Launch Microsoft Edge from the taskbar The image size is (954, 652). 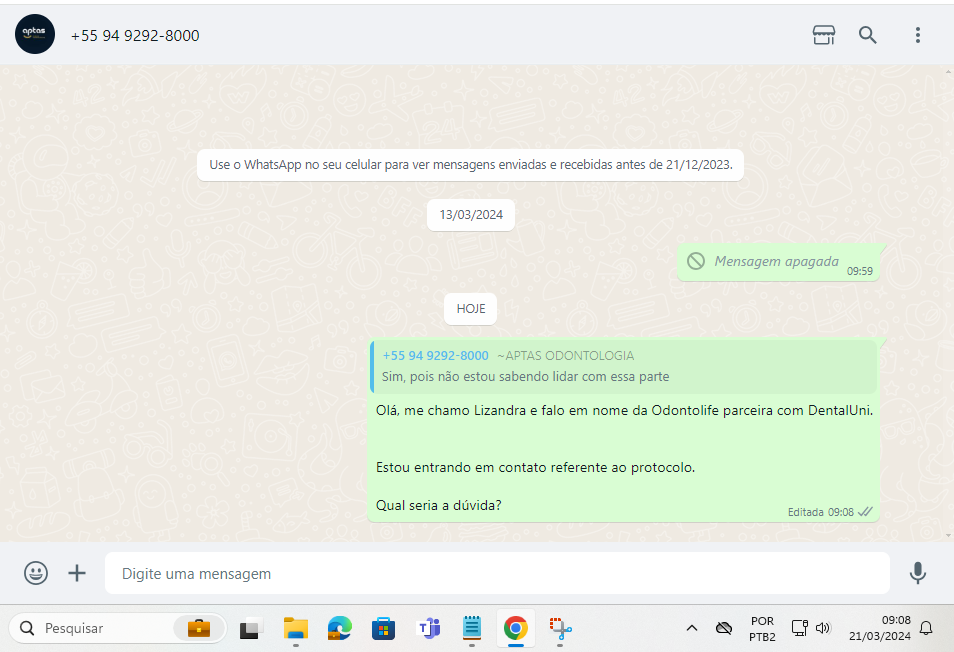pyautogui.click(x=339, y=629)
